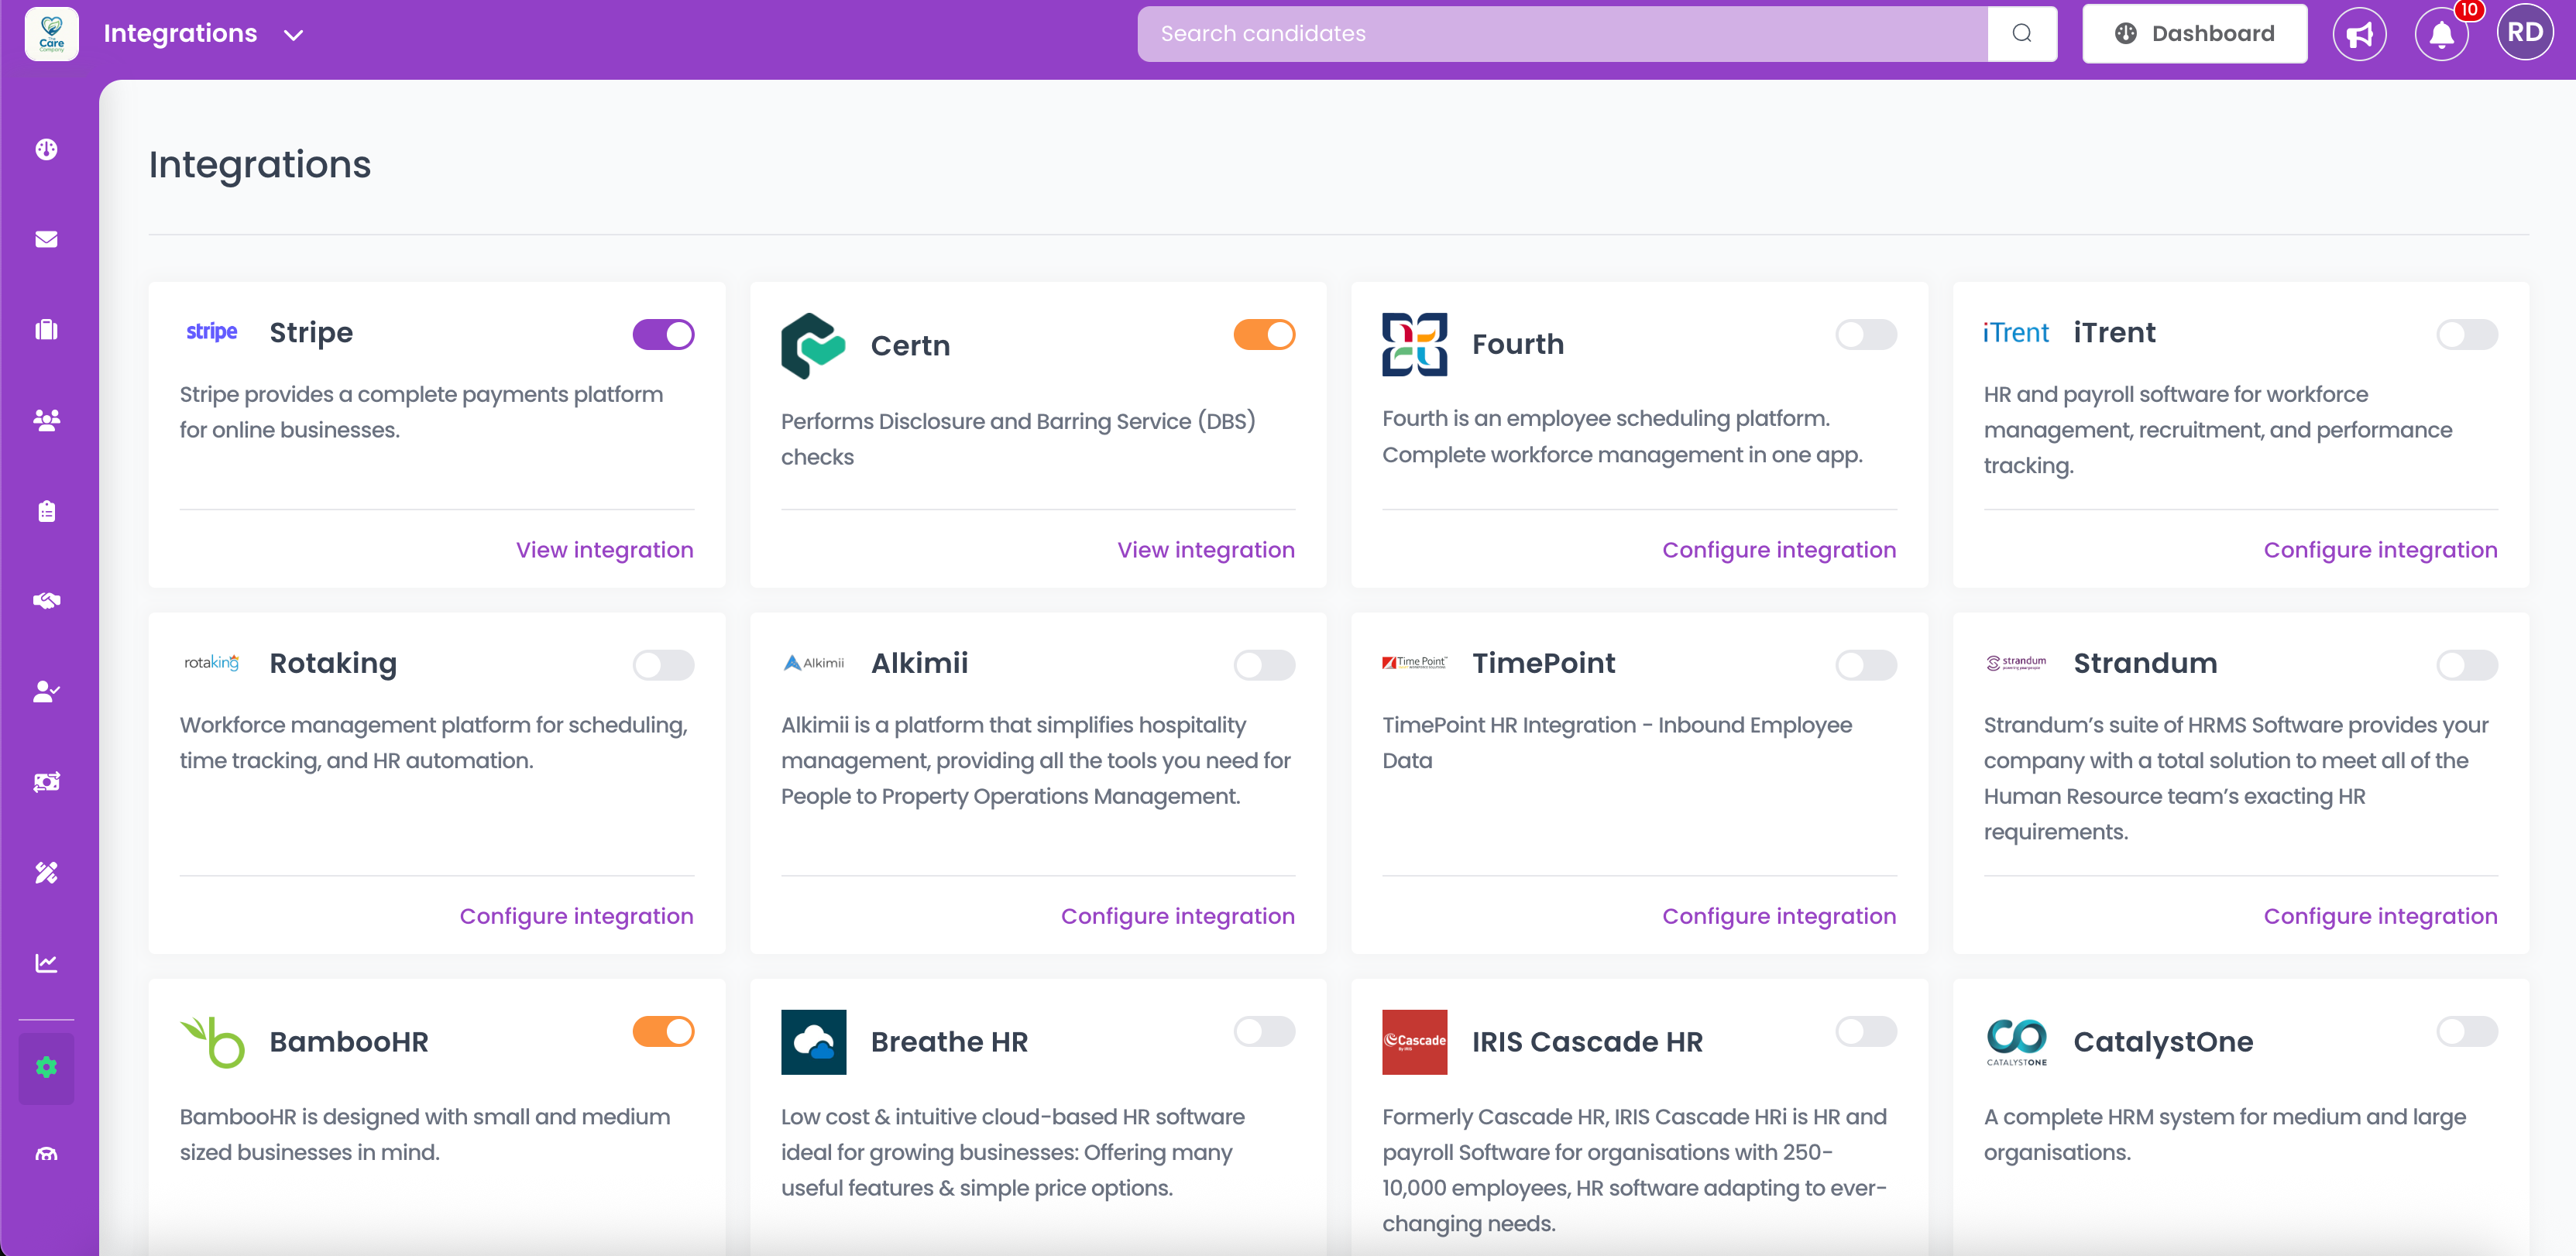Disable the Stripe integration toggle

pos(663,334)
